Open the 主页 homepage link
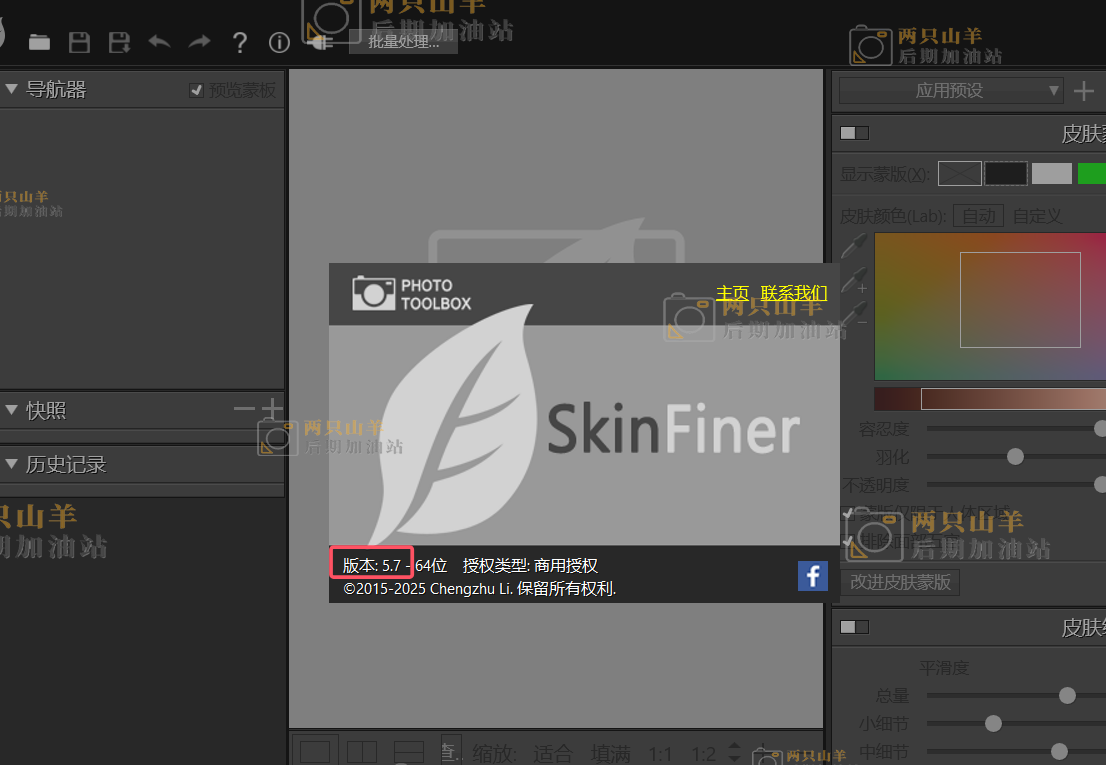The width and height of the screenshot is (1106, 765). coord(732,293)
